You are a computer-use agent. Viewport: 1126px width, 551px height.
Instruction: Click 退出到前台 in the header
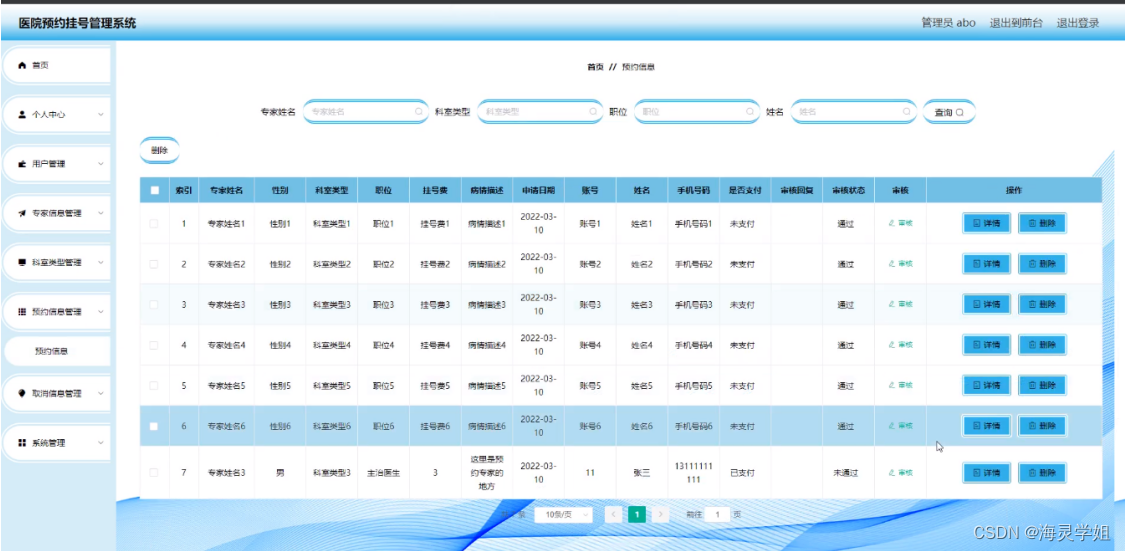click(1016, 23)
